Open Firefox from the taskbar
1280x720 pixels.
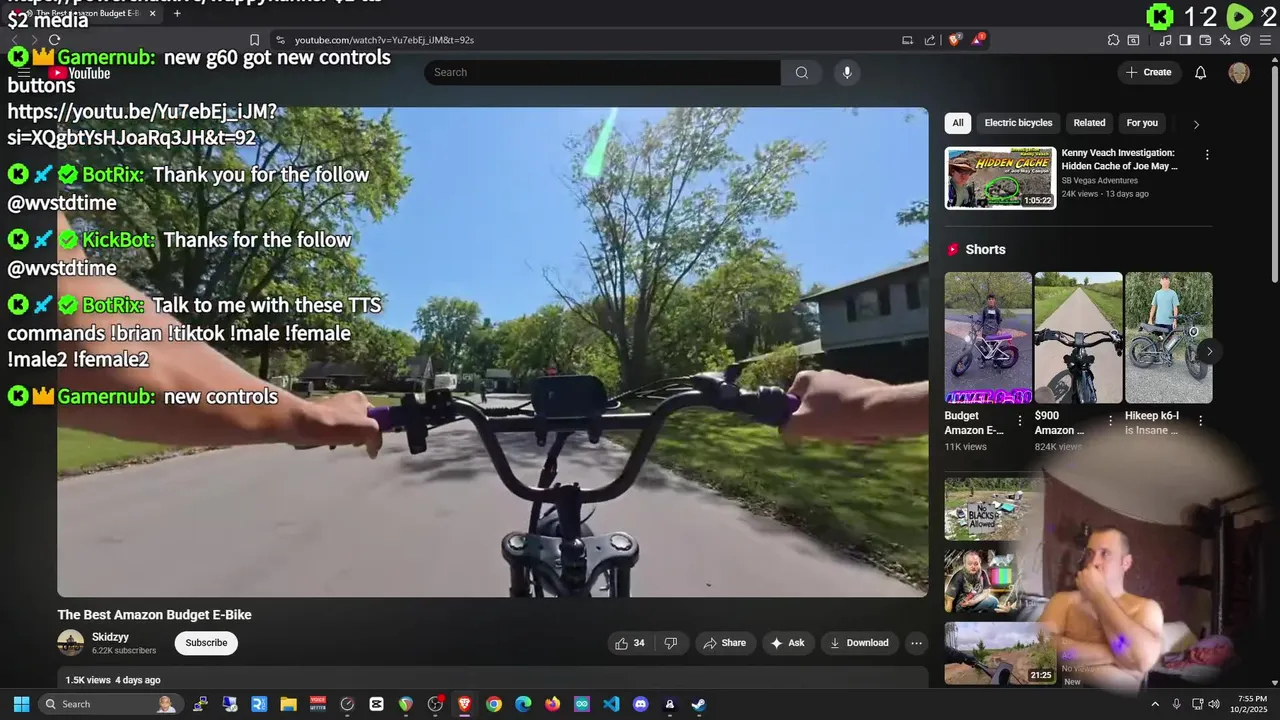click(x=552, y=704)
